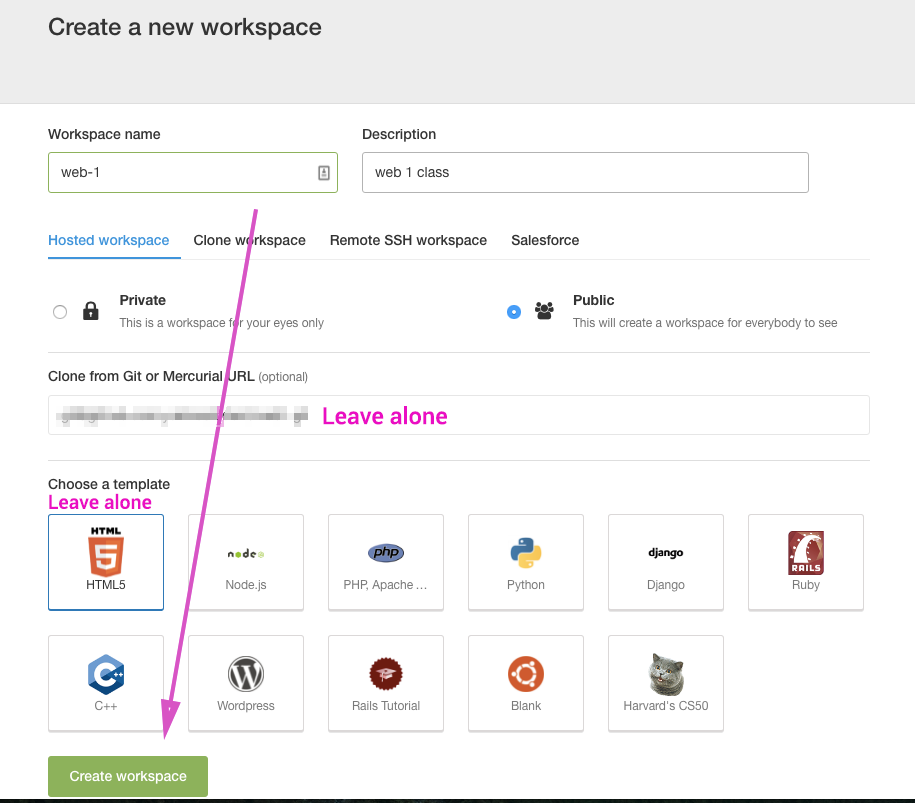Switch to the Salesforce tab

545,240
